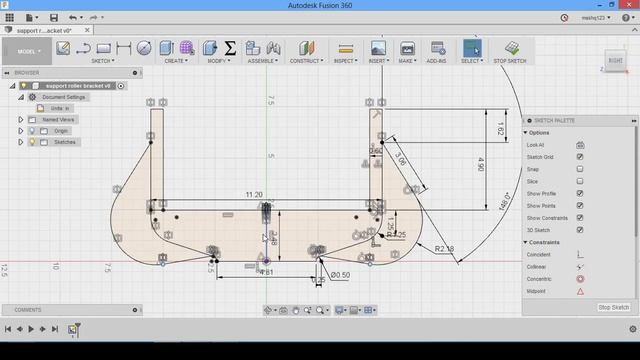
Task: Click the New Component assemble icon
Action: tap(253, 48)
